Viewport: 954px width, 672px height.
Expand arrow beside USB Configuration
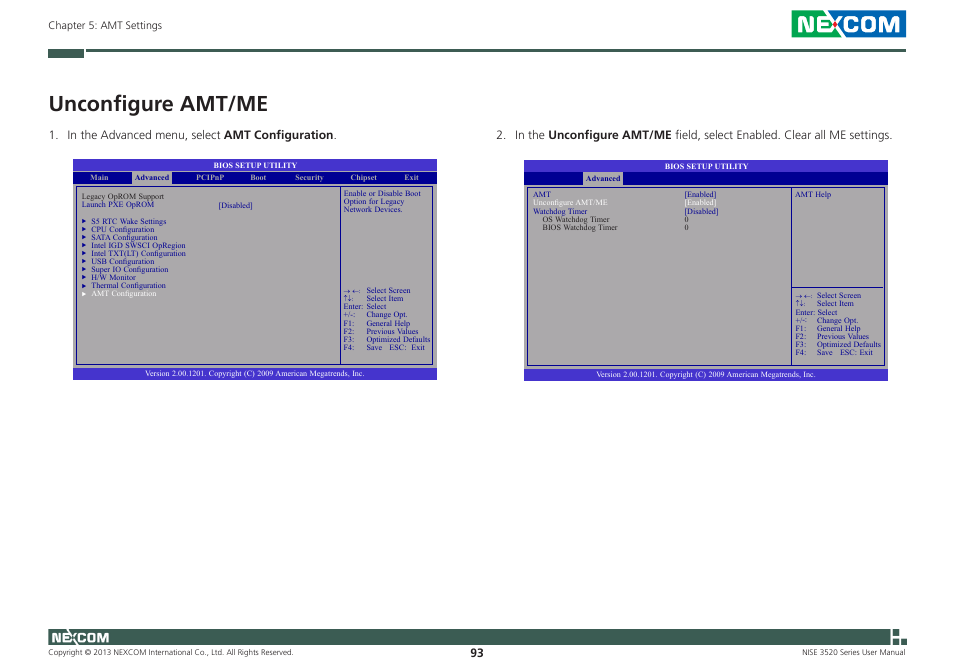pyautogui.click(x=84, y=261)
